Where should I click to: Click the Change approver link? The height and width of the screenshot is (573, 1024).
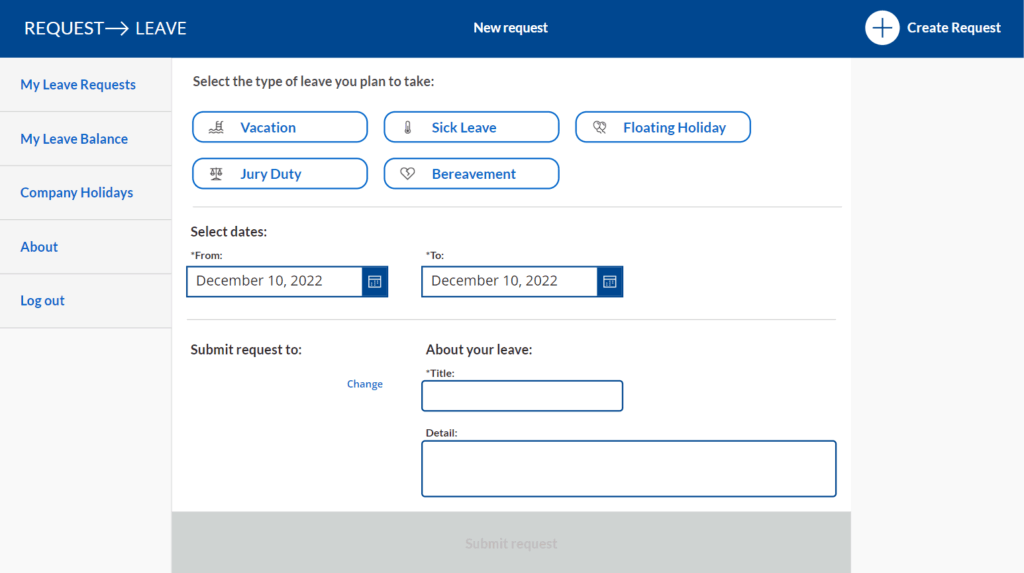pos(364,384)
